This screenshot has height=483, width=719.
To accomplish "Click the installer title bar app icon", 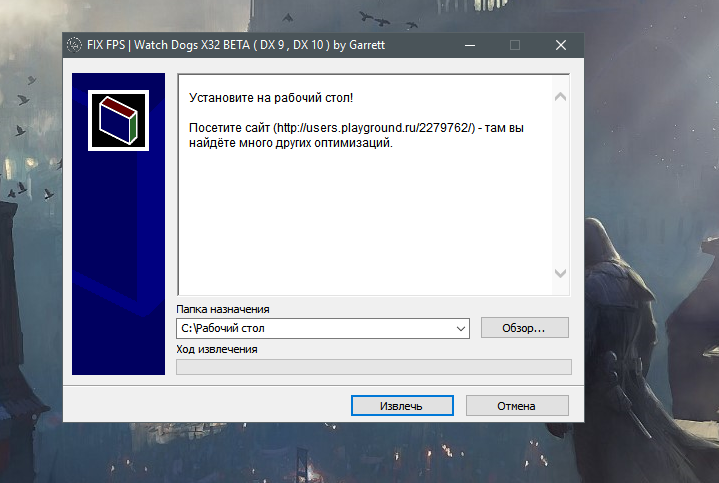I will pyautogui.click(x=74, y=45).
